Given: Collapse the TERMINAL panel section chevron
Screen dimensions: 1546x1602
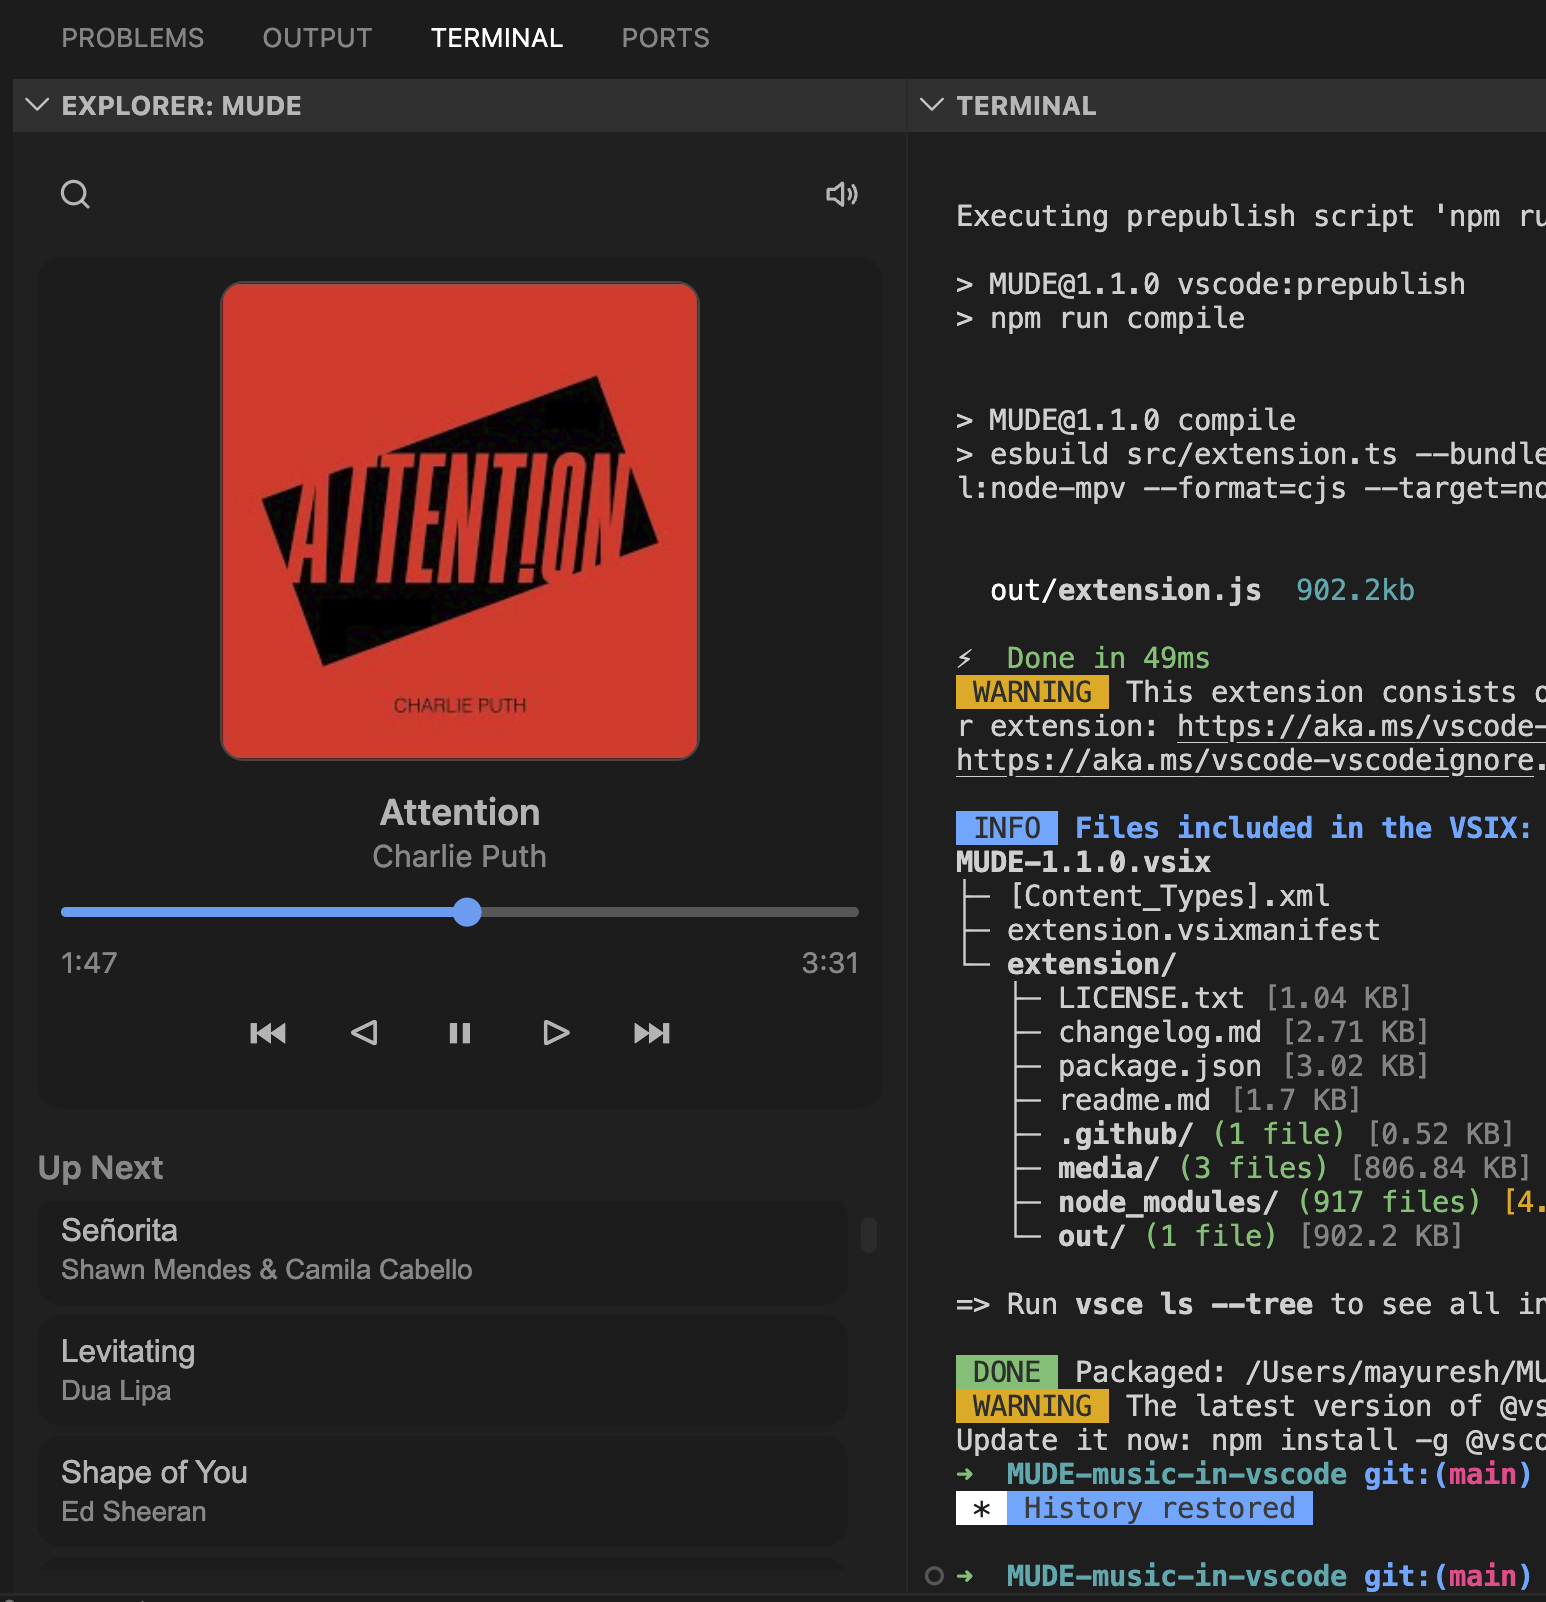Looking at the screenshot, I should 931,105.
